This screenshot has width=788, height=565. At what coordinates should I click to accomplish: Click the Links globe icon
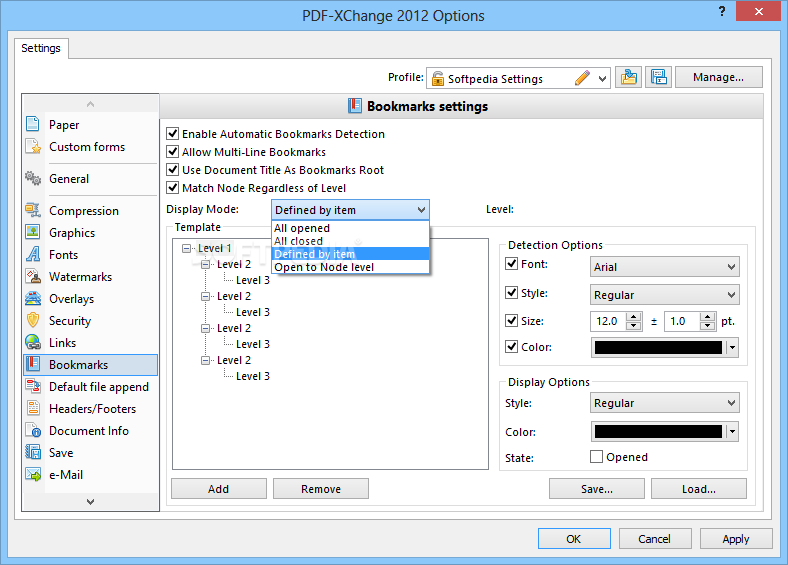33,342
